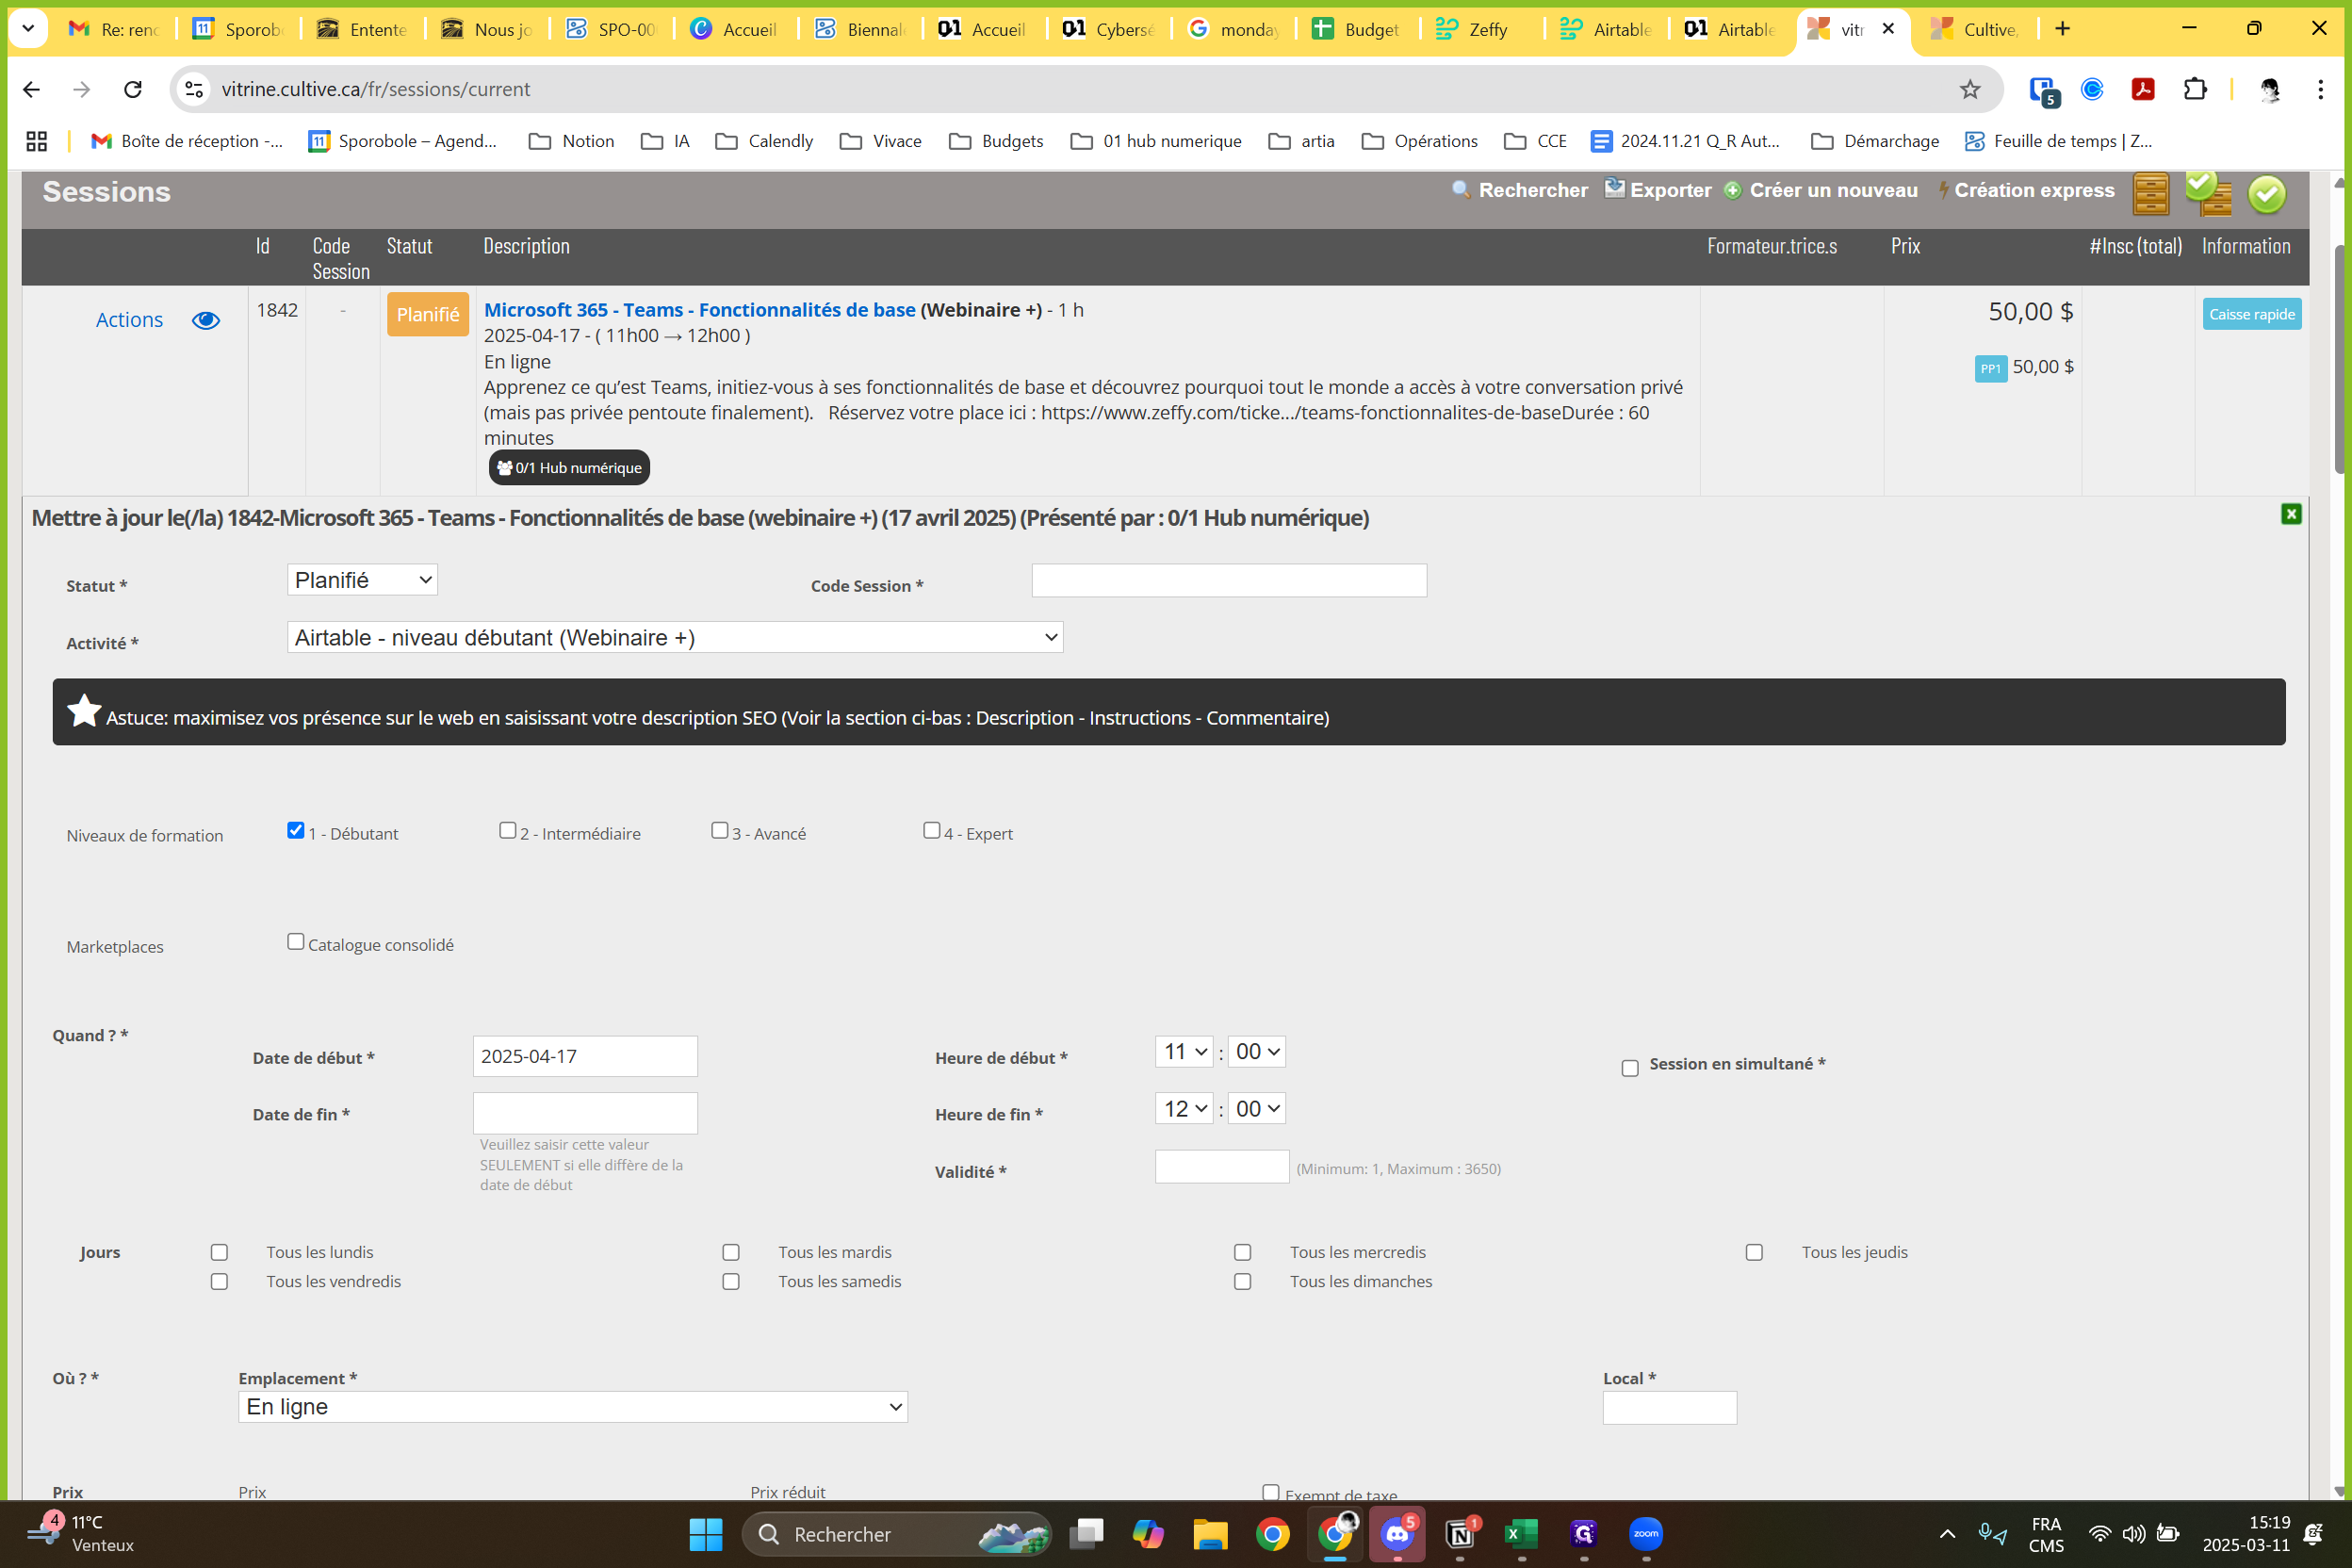Click the Exporter icon button
The image size is (2352, 1568).
1658,190
